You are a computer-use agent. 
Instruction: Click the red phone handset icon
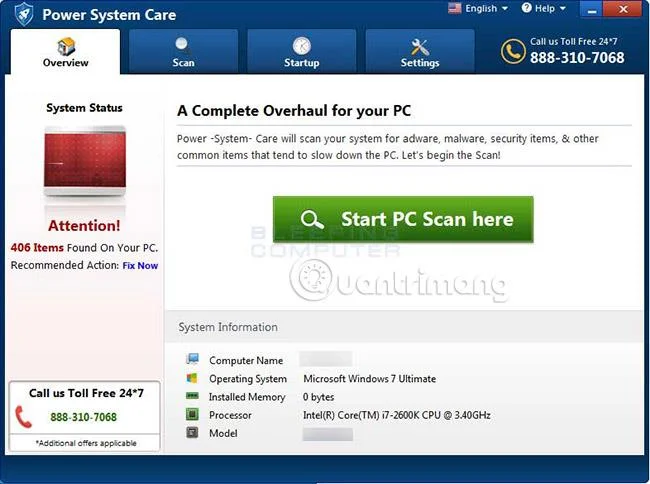(x=23, y=416)
